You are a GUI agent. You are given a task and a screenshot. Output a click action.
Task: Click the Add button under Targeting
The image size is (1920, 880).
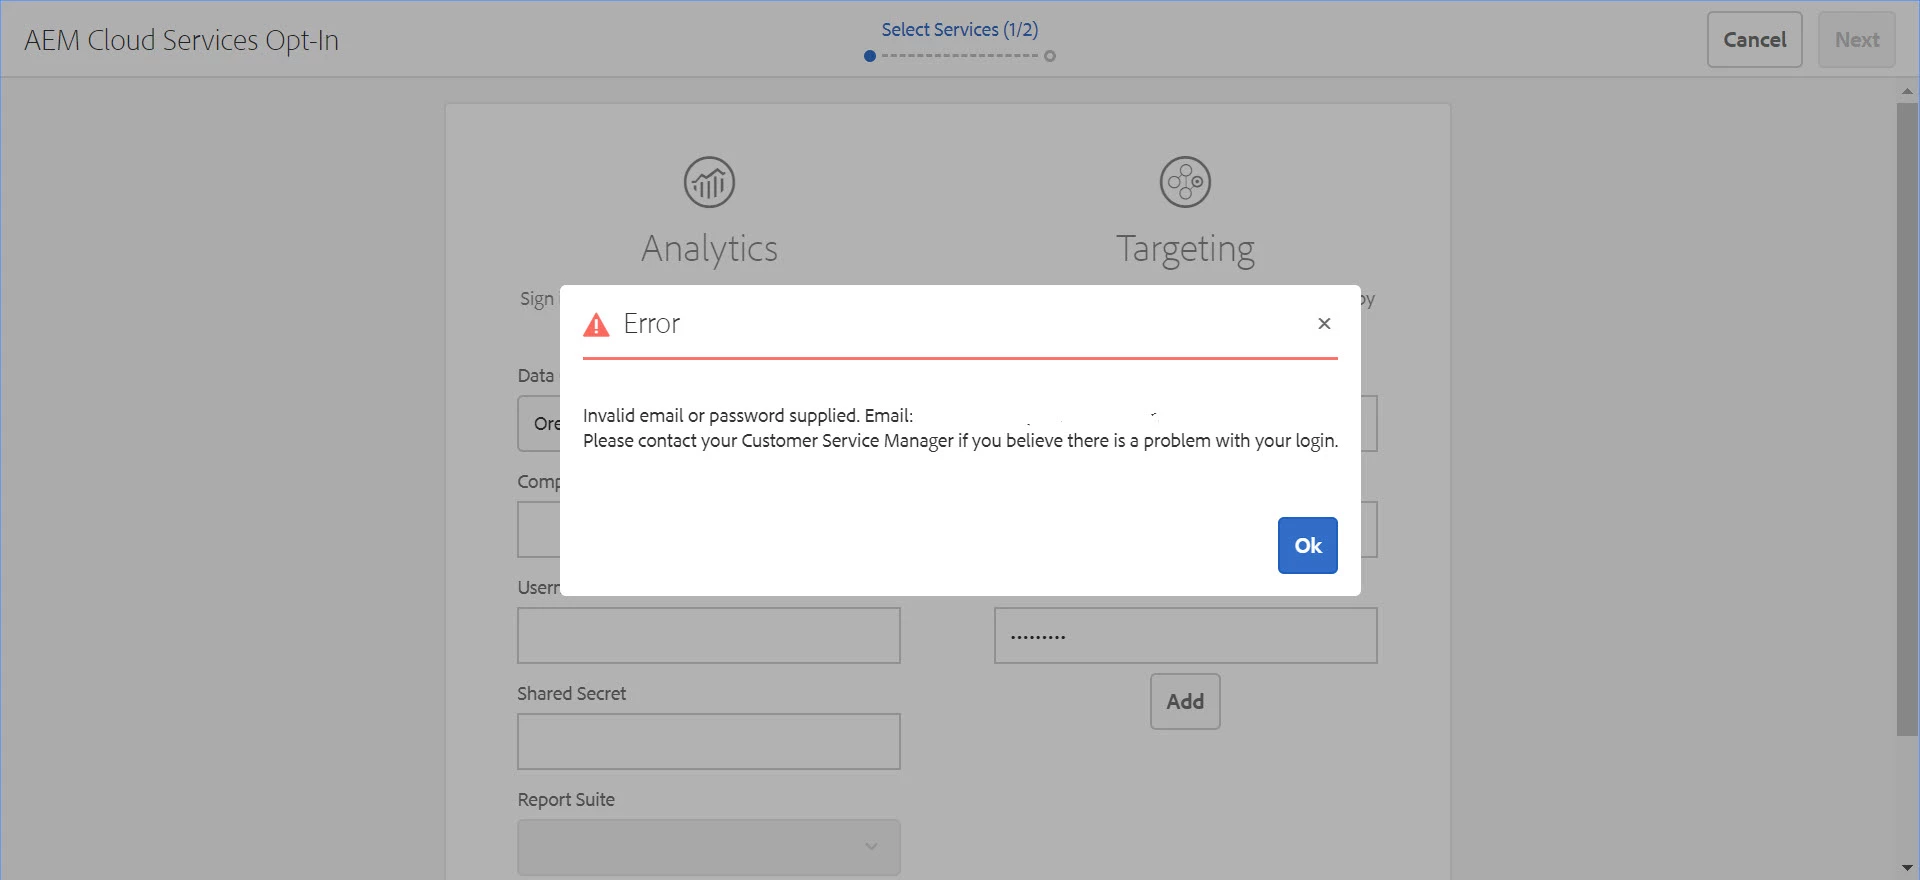point(1185,701)
